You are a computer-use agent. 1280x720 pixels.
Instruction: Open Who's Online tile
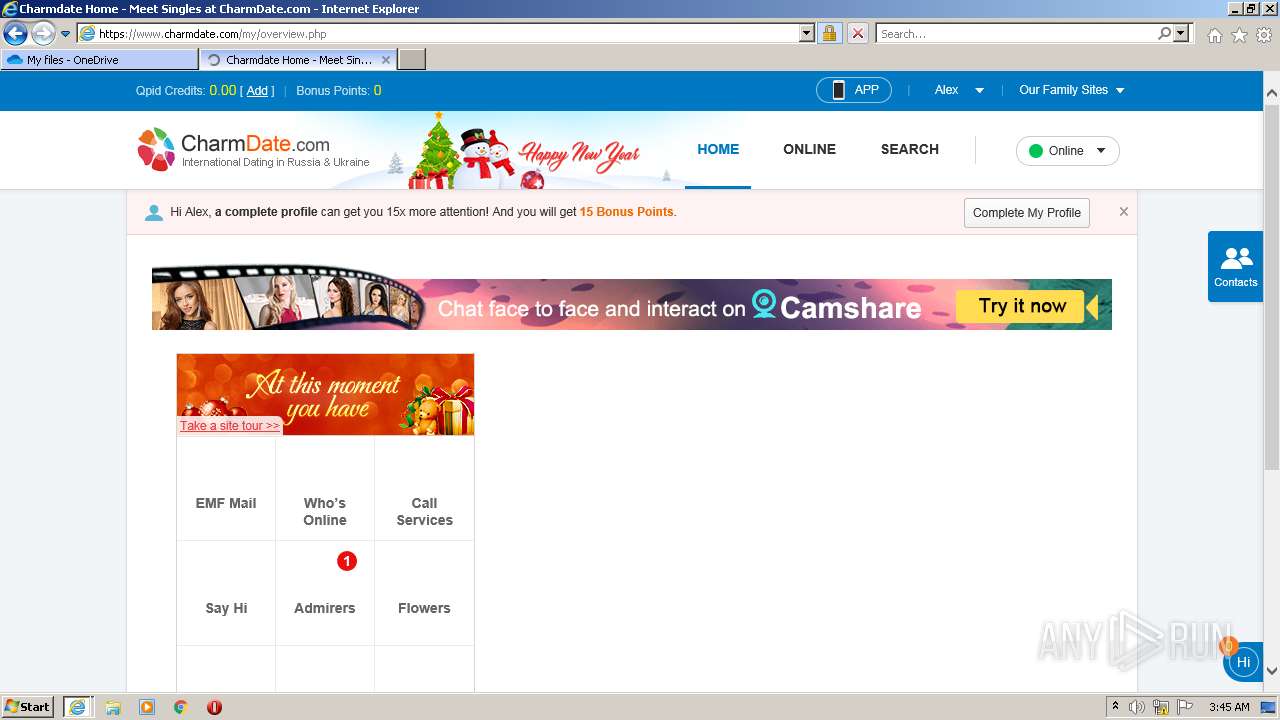[x=325, y=488]
